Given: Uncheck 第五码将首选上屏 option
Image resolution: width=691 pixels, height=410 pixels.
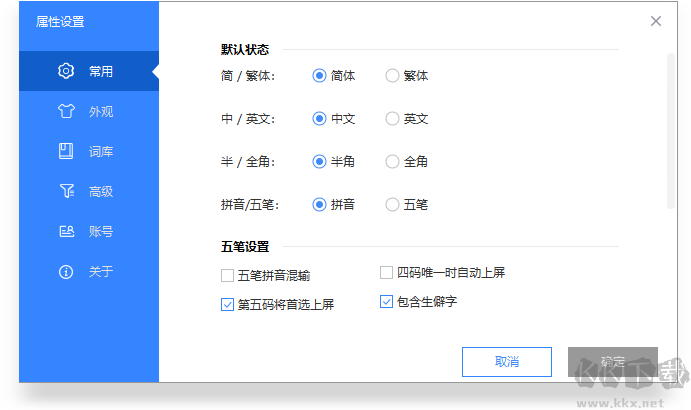Looking at the screenshot, I should (x=227, y=304).
